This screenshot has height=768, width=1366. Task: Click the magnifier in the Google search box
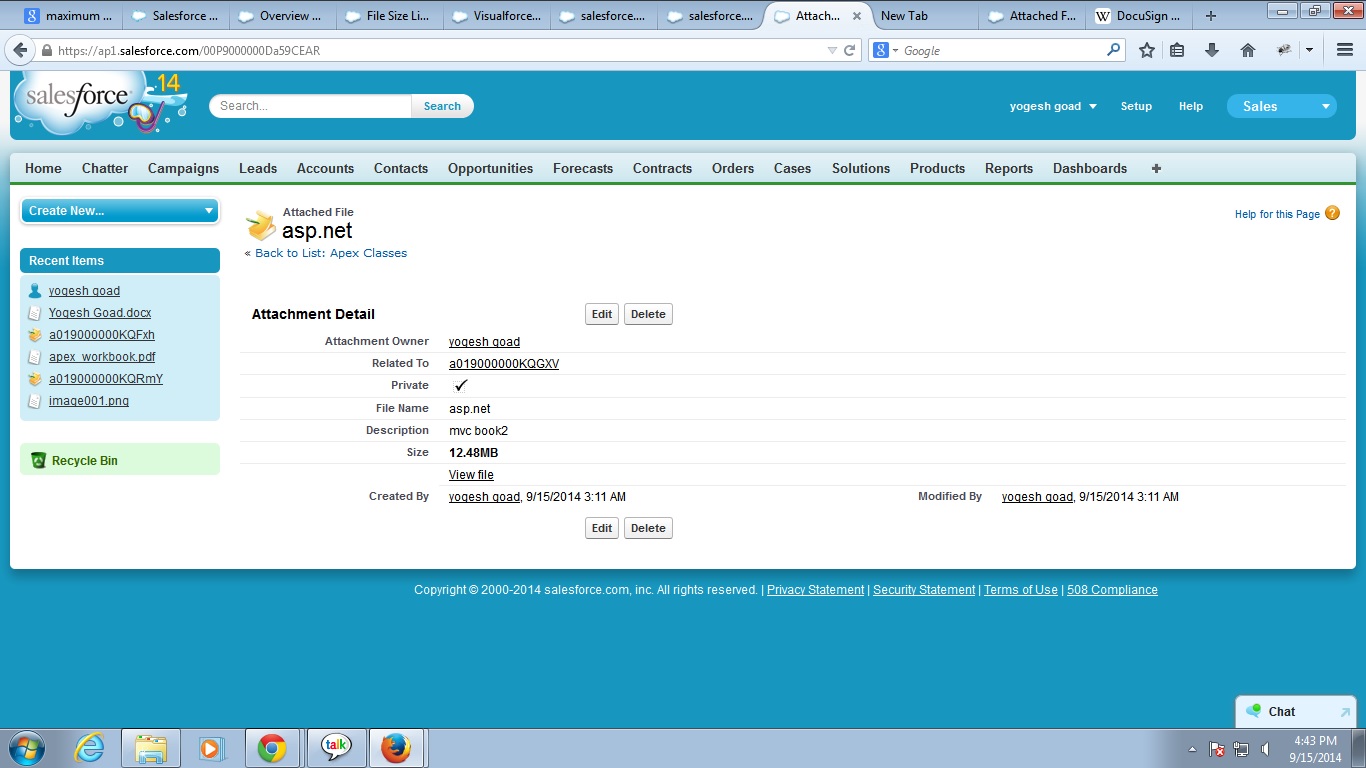(x=1114, y=50)
